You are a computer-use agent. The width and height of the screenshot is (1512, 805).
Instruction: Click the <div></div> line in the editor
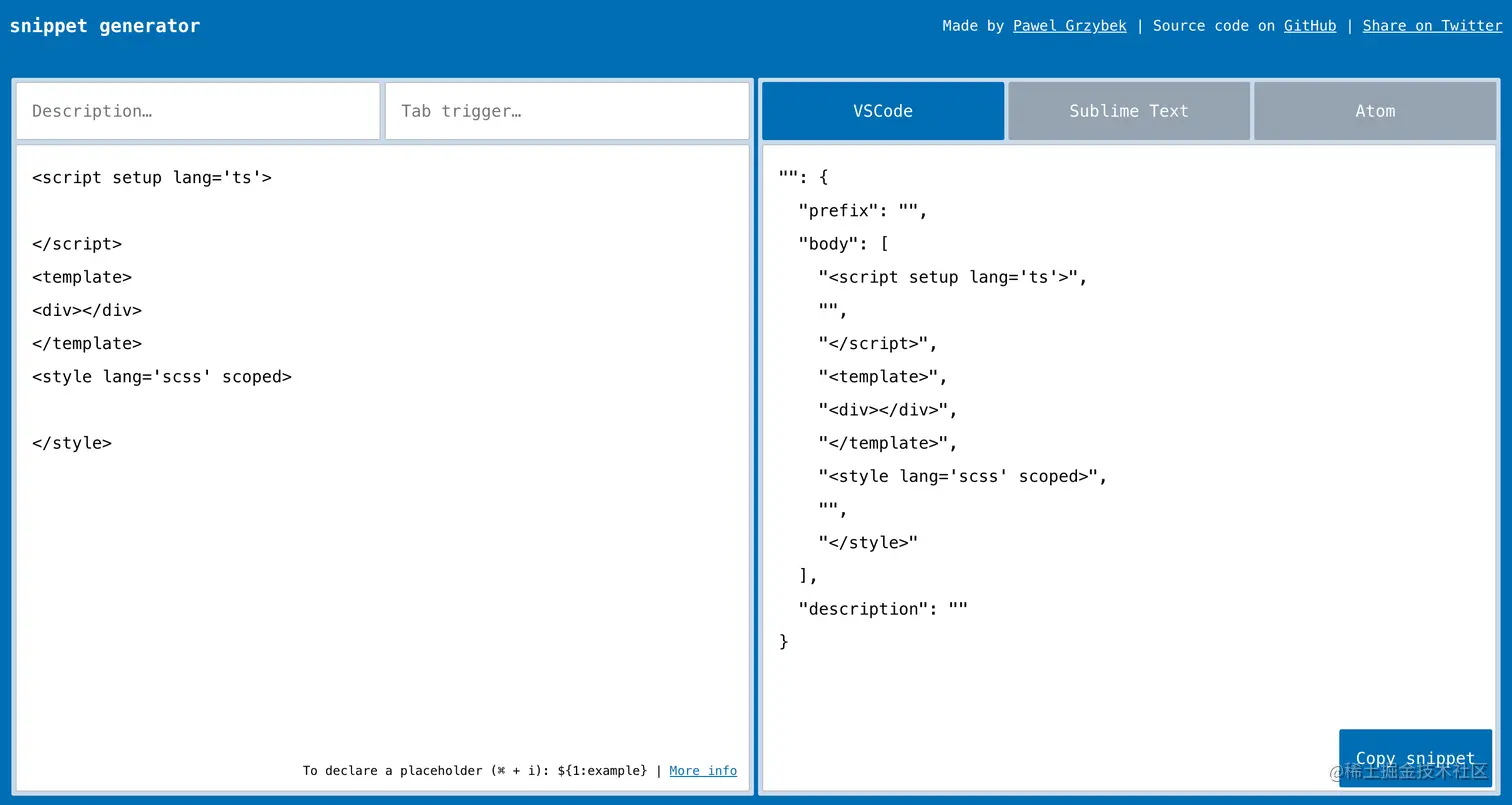point(87,310)
